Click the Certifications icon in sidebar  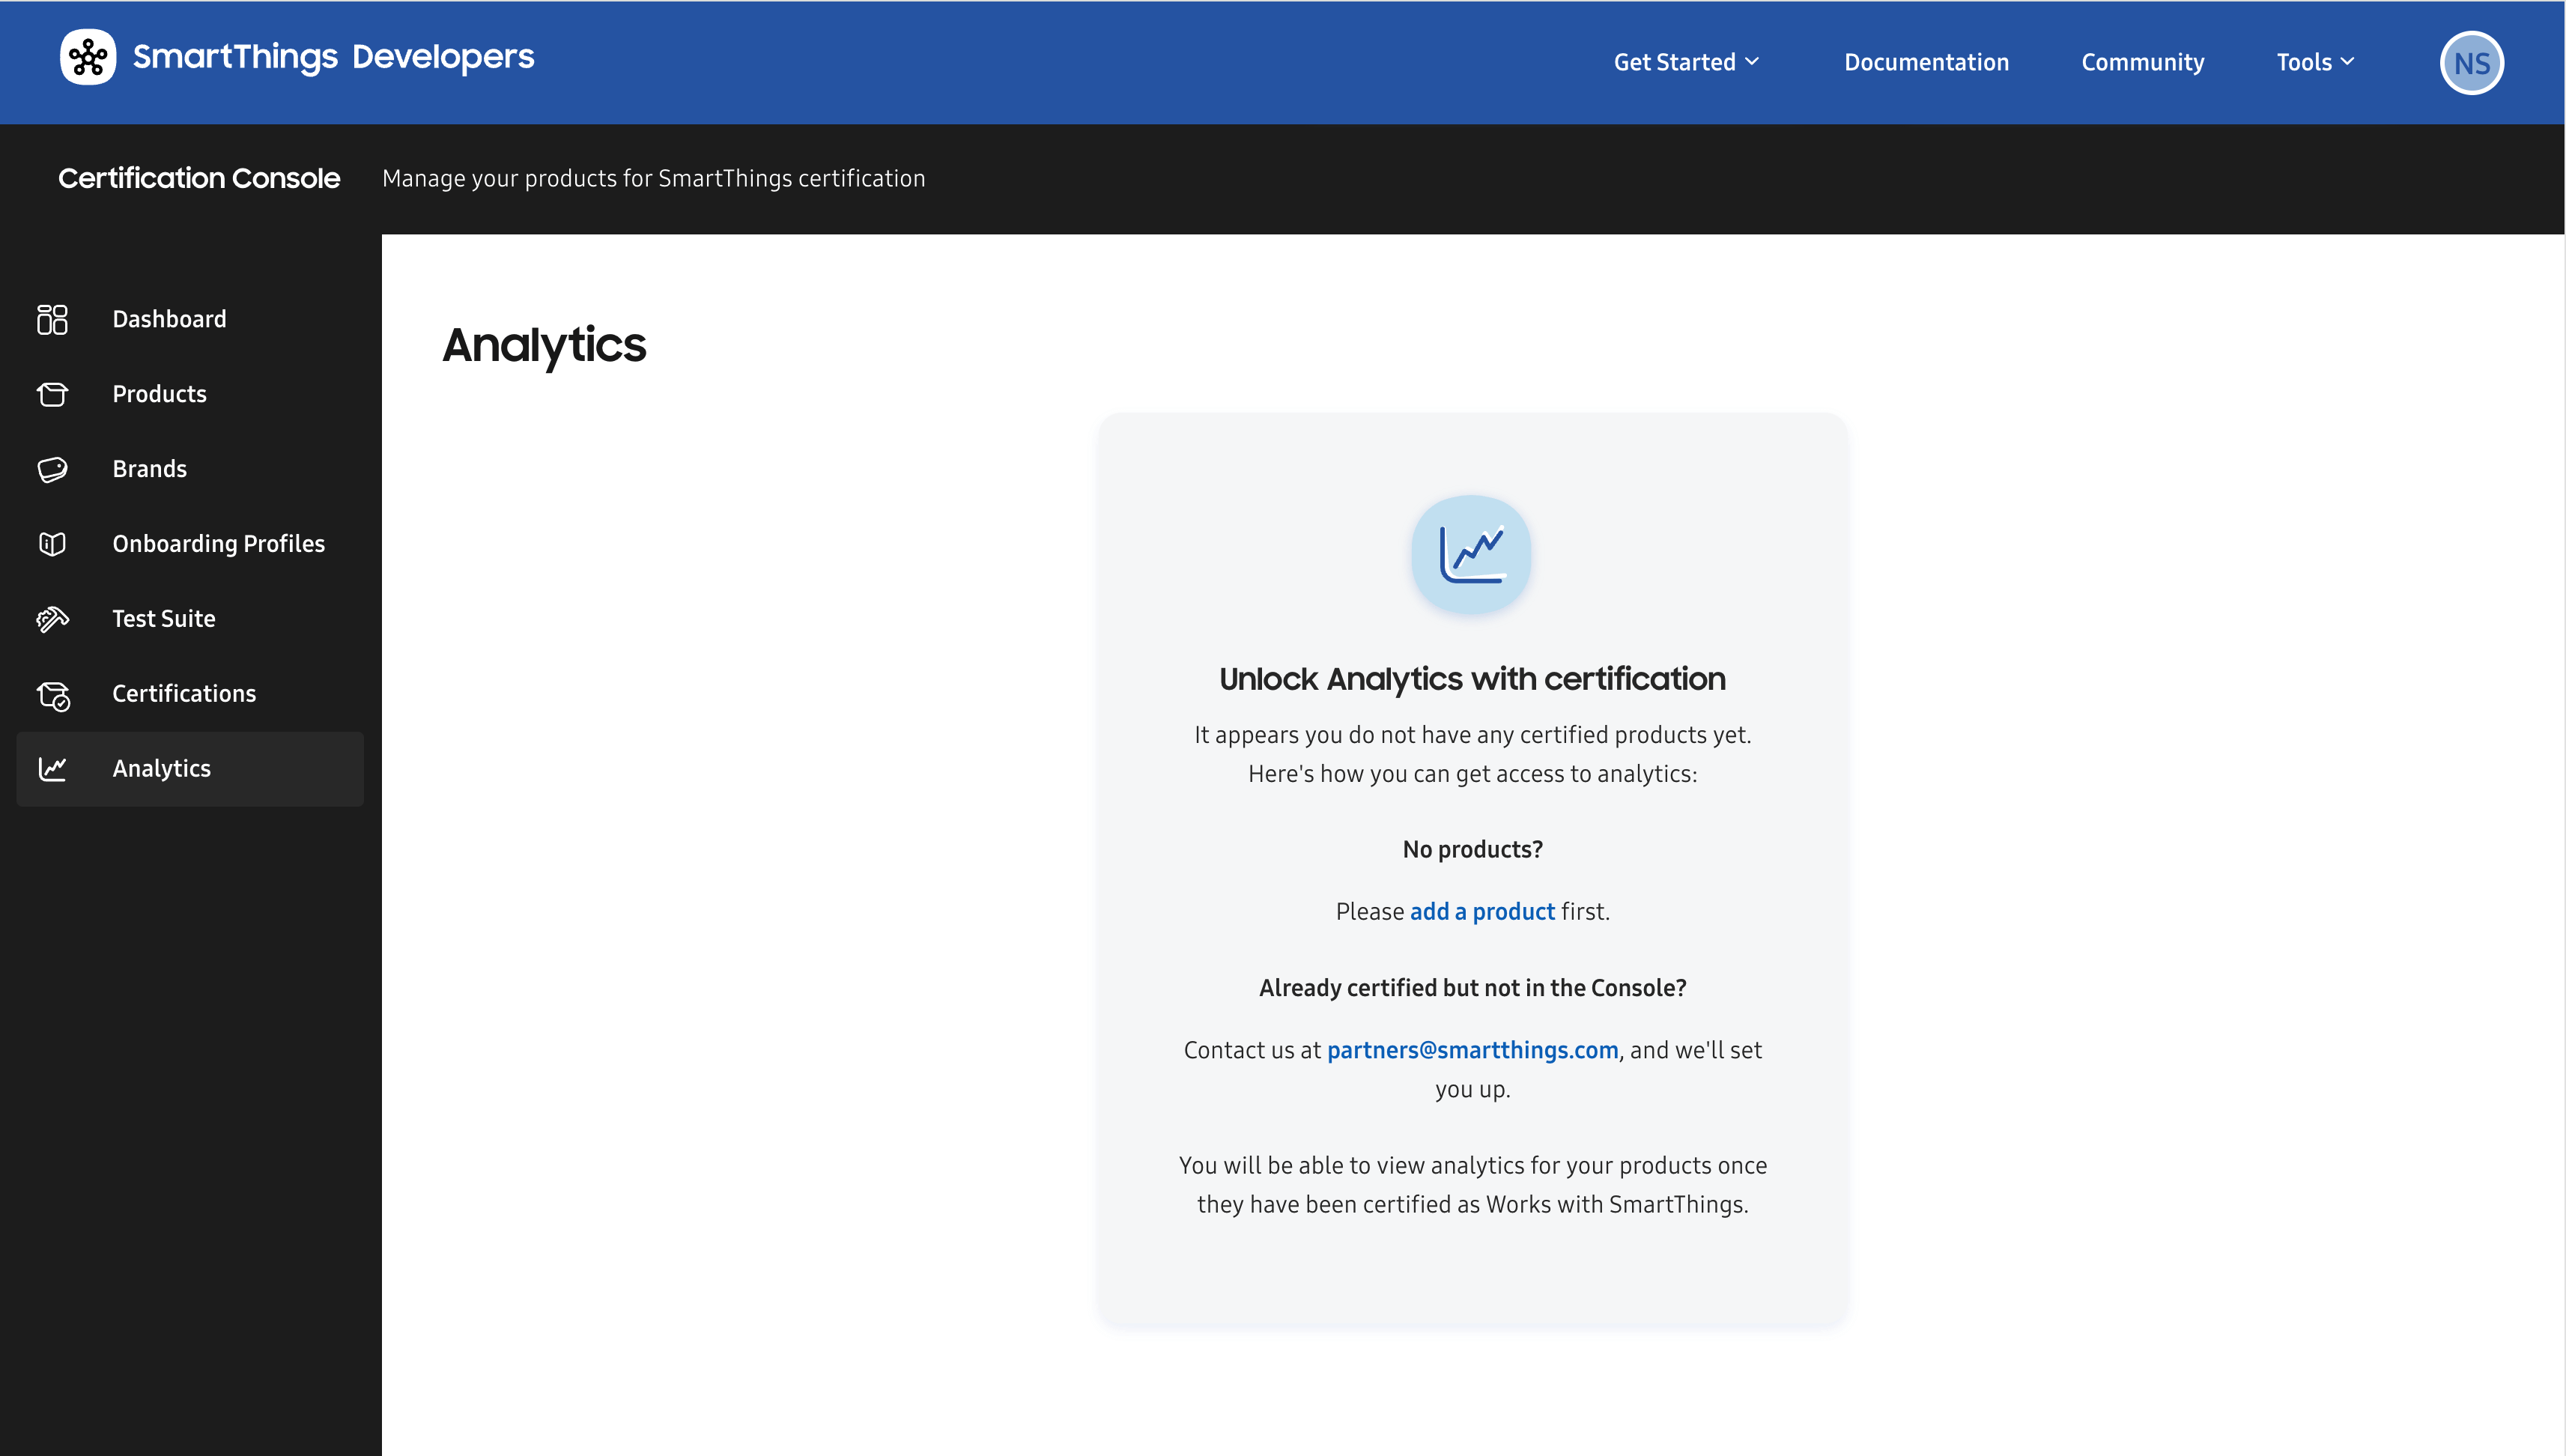53,693
